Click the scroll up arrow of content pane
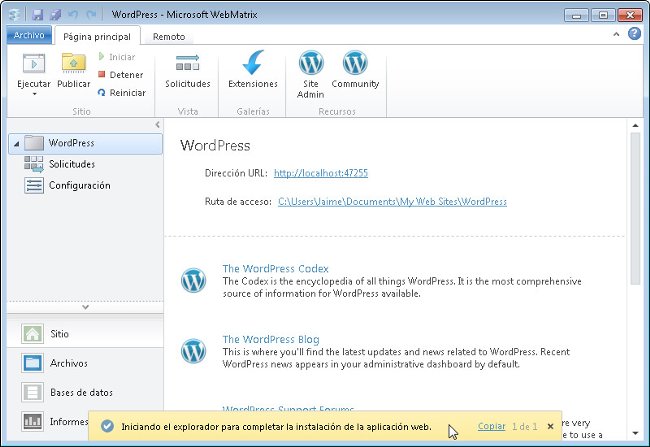 [635, 125]
